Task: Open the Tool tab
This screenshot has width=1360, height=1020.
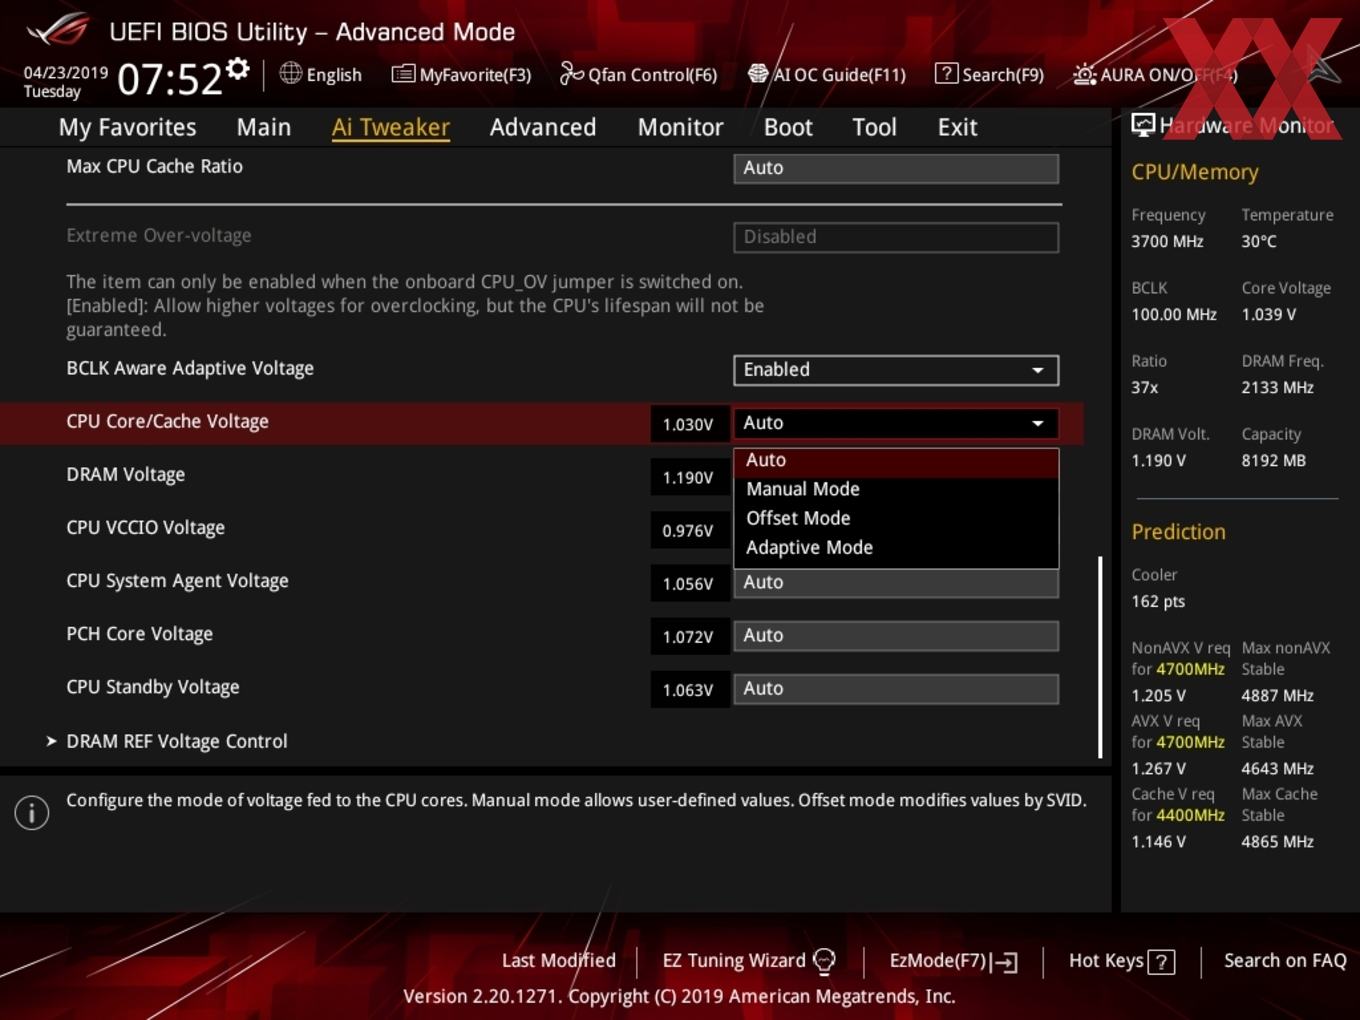Action: click(x=874, y=127)
